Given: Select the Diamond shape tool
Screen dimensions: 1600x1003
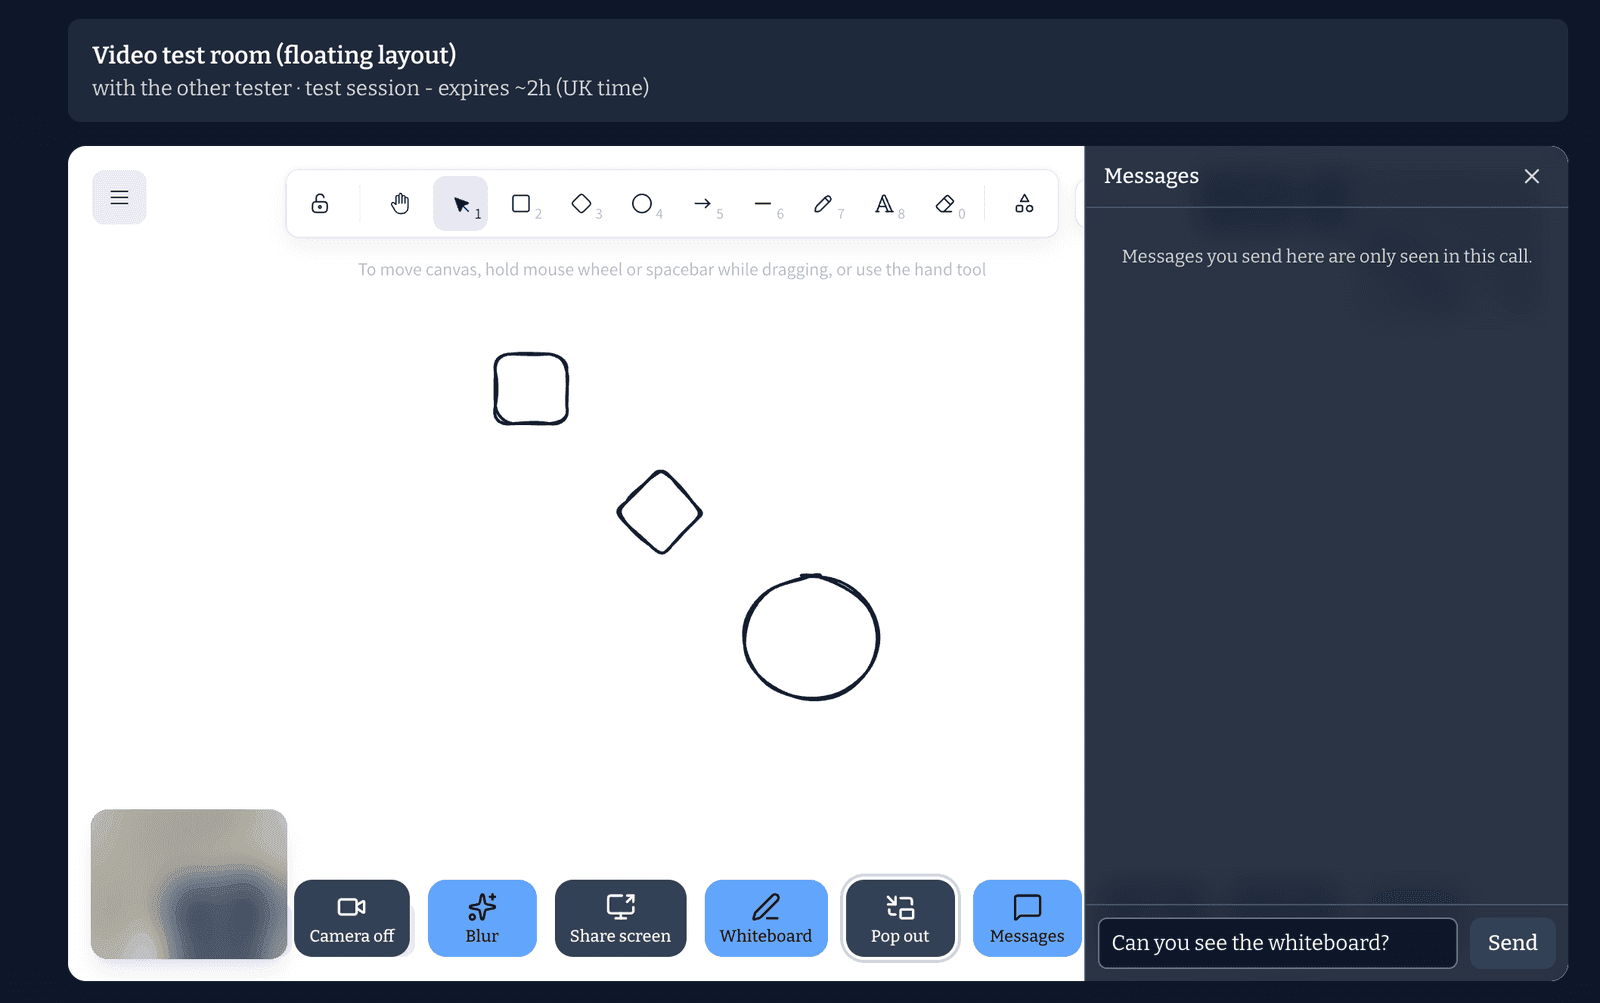Looking at the screenshot, I should pos(582,204).
